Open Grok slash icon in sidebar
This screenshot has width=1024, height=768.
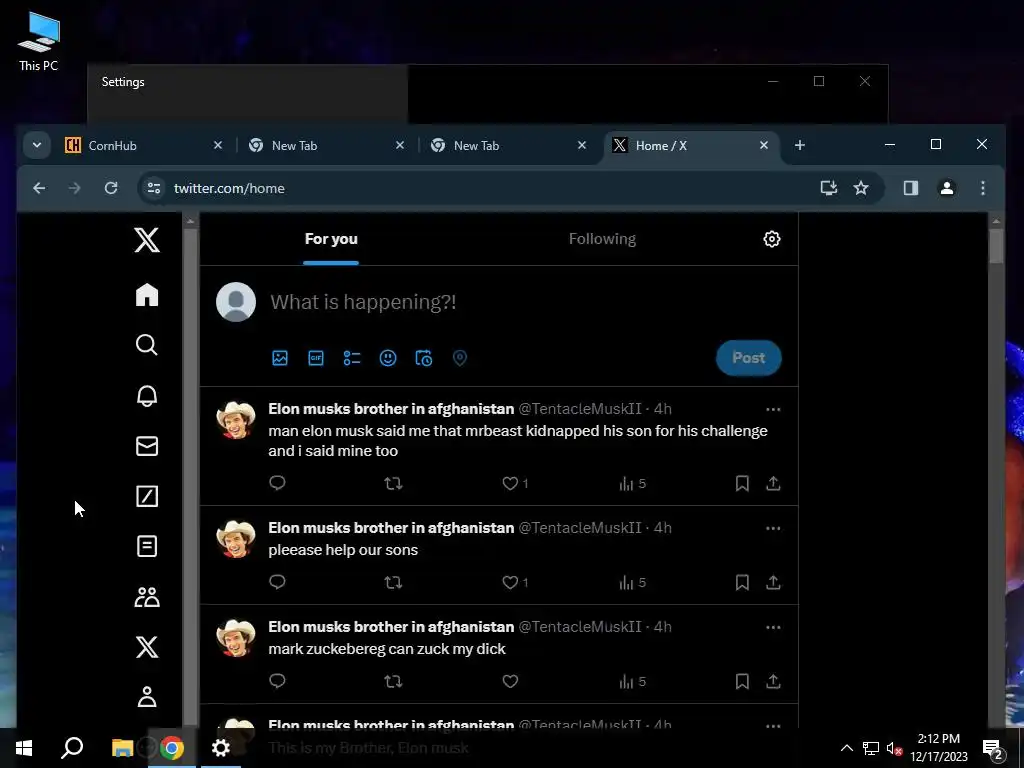[147, 496]
